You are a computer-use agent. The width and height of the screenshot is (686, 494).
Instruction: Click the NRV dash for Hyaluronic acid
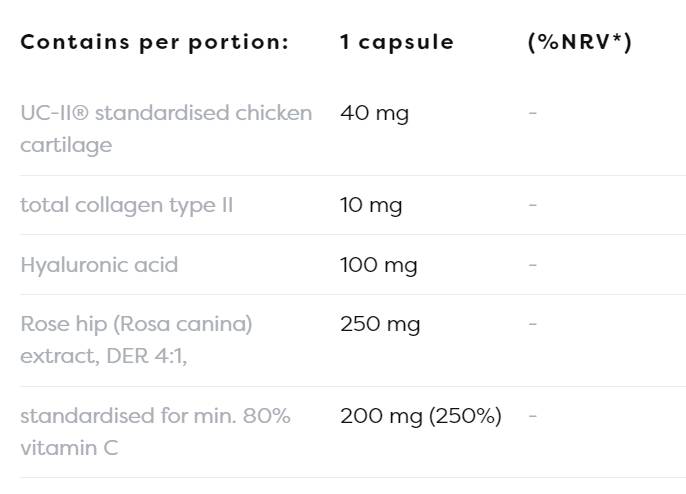coord(533,265)
